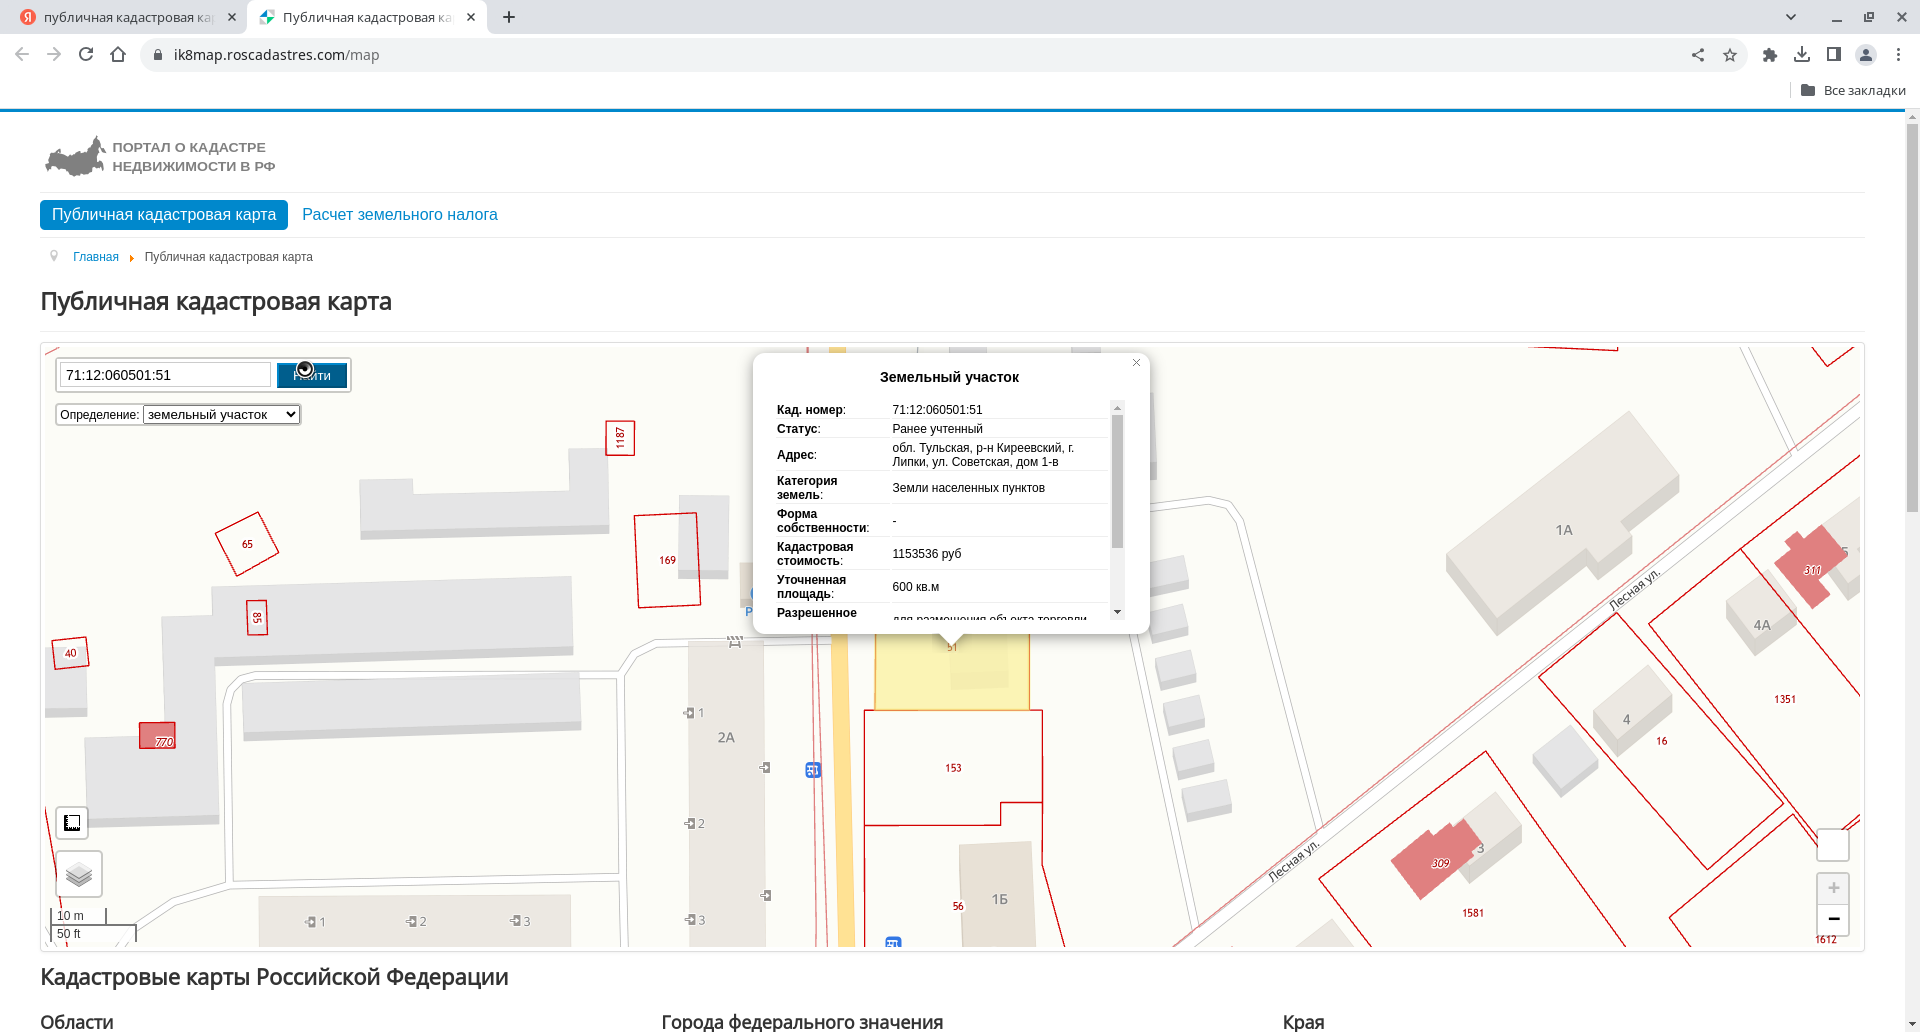
Task: Click the cadastral number search field
Action: pos(165,375)
